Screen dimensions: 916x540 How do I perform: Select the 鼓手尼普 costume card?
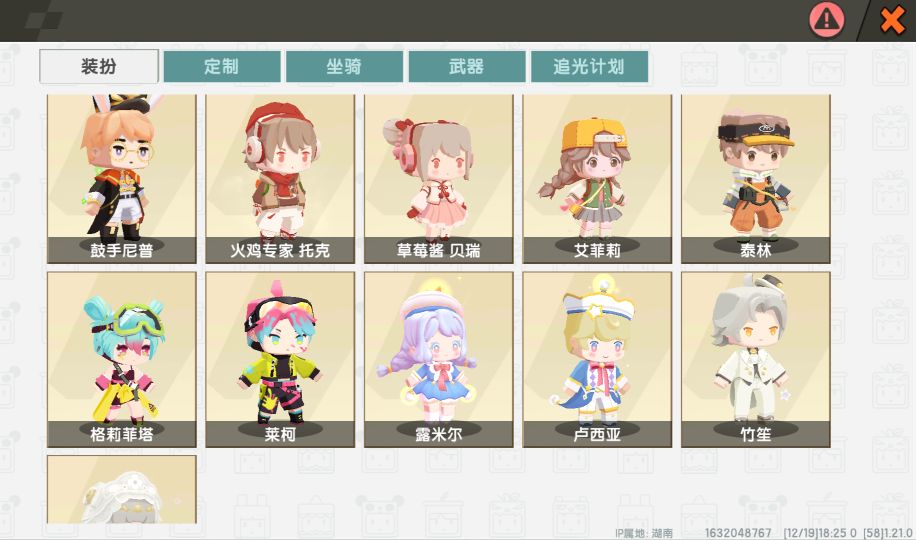point(122,179)
